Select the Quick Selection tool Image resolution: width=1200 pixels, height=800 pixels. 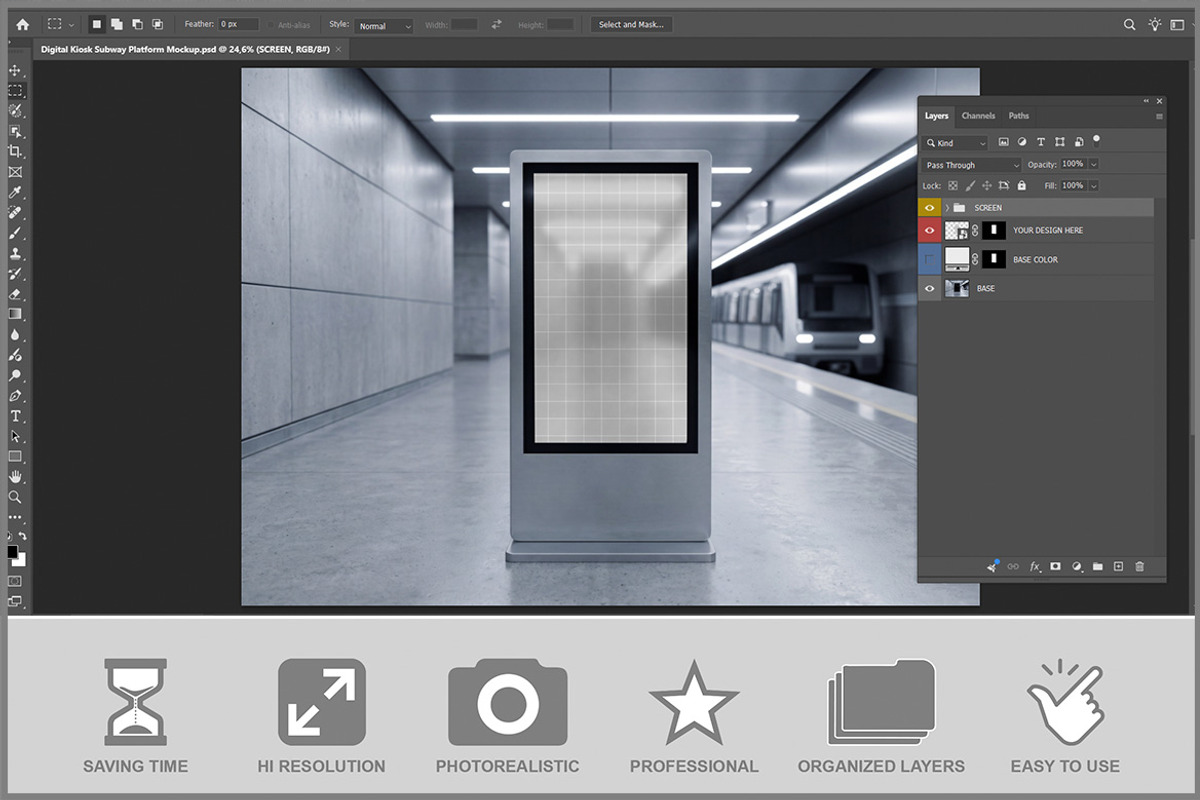pos(15,111)
